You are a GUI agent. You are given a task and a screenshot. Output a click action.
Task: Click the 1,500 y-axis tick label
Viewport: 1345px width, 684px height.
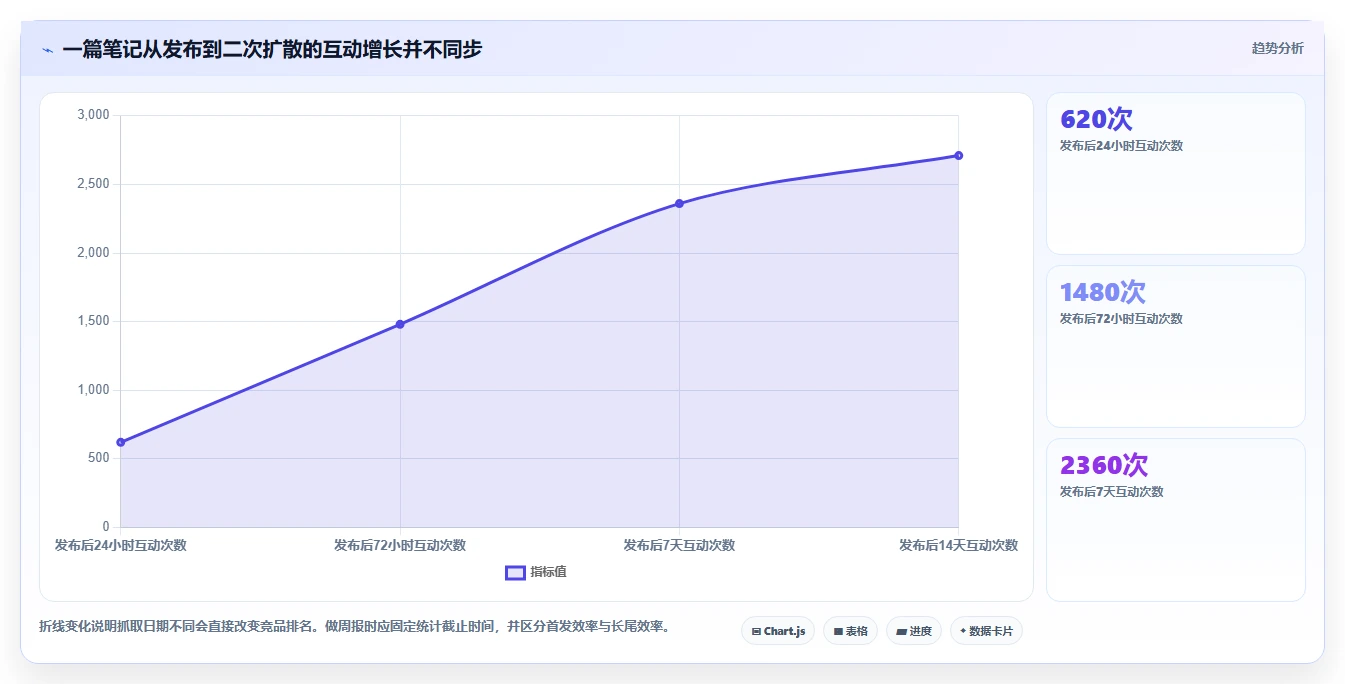tap(93, 321)
